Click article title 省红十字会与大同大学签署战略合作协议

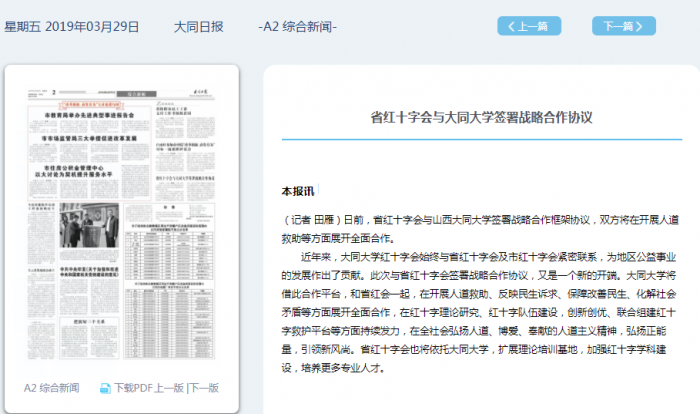(x=481, y=117)
